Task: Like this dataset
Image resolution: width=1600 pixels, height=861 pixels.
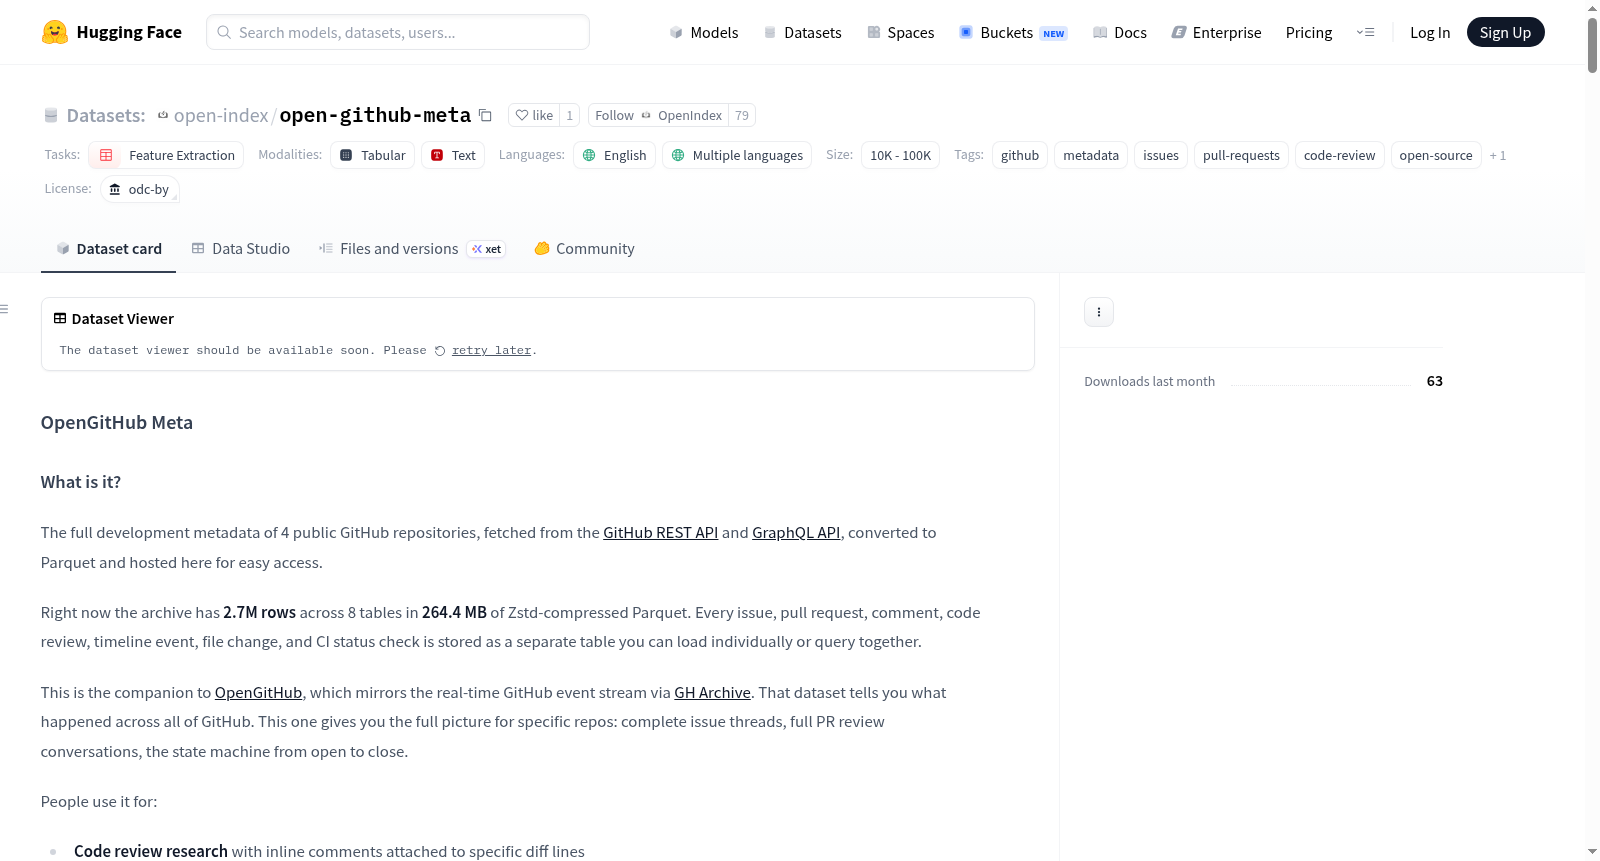Action: click(534, 115)
